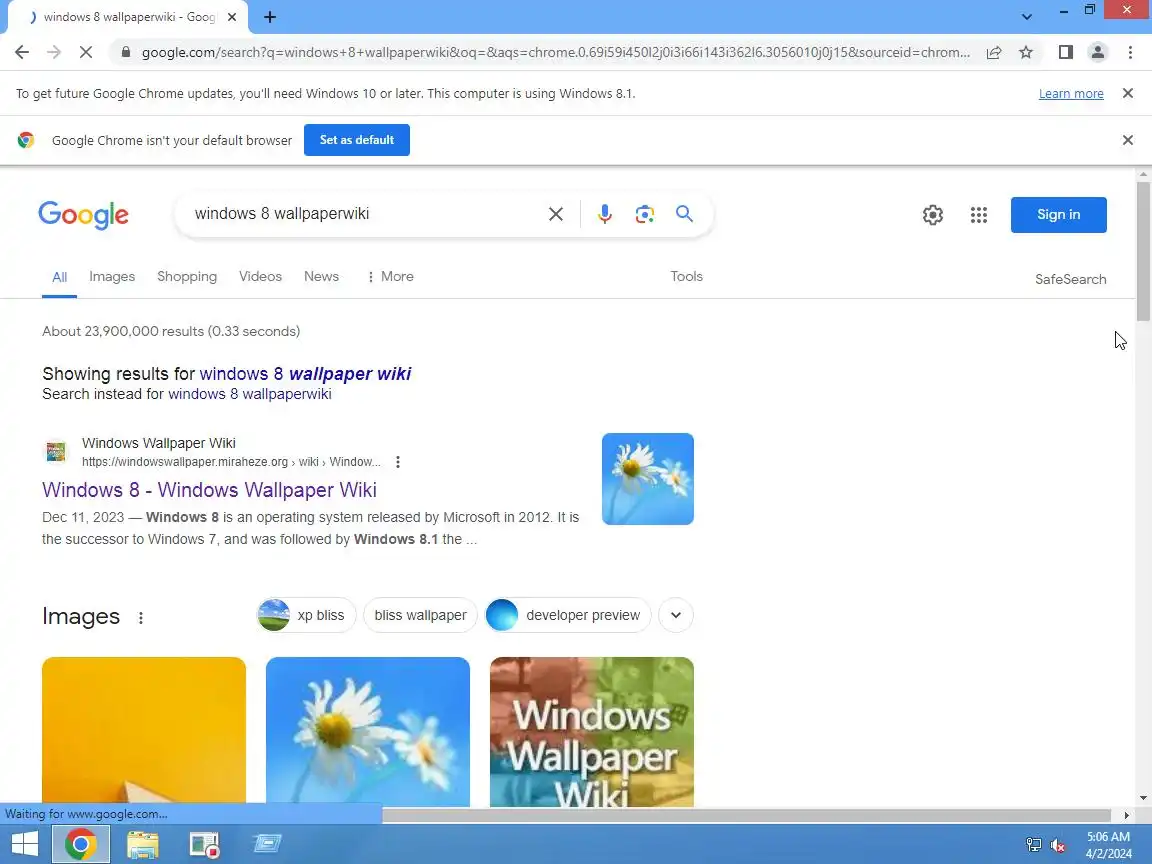Screen dimensions: 1152x864
Task: Open the Google apps grid
Action: pos(978,215)
